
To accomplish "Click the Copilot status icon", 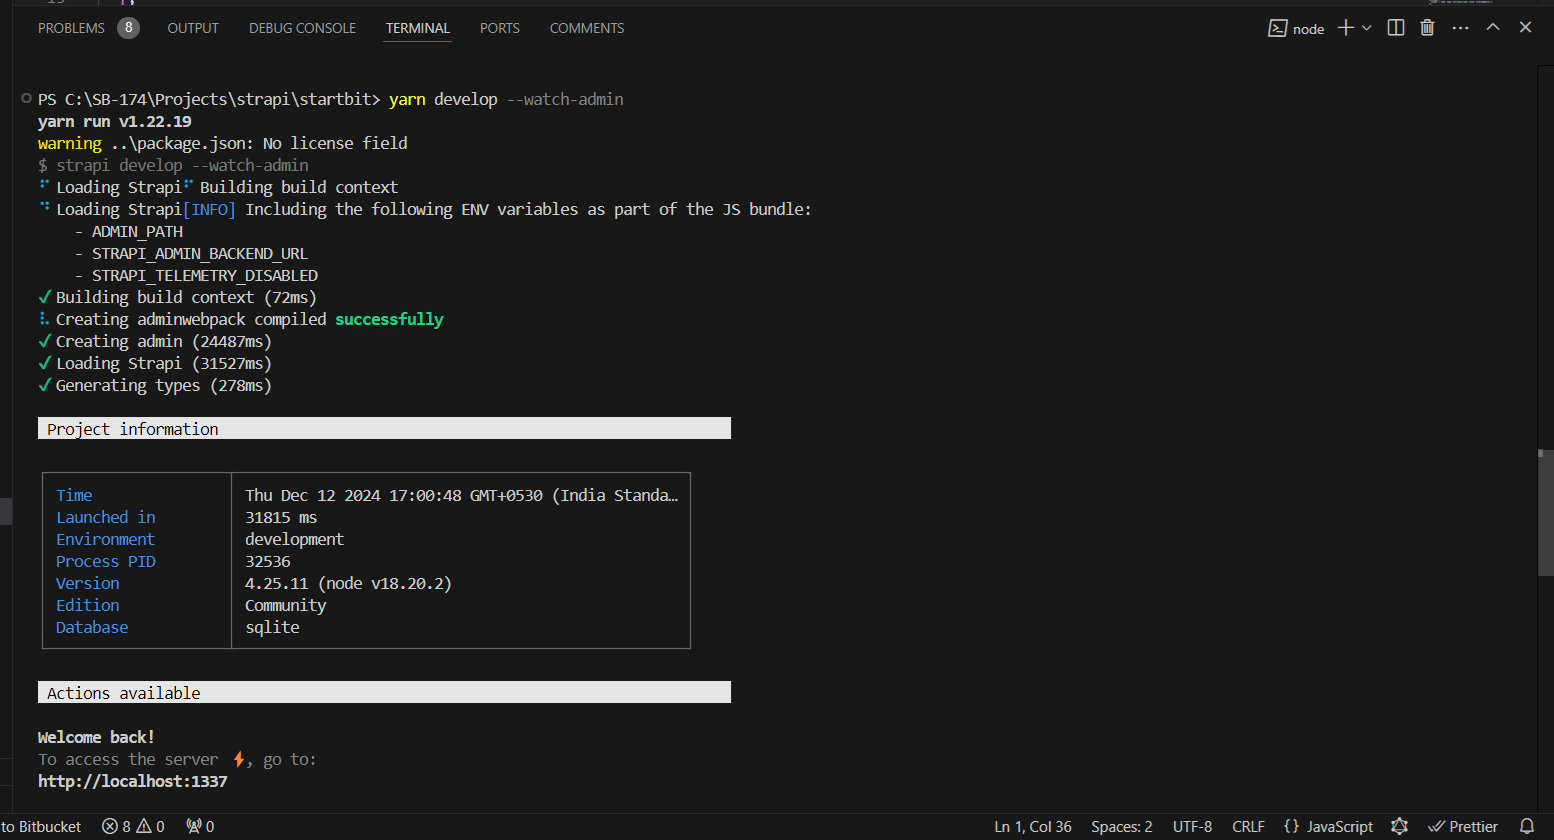I will click(x=1400, y=827).
